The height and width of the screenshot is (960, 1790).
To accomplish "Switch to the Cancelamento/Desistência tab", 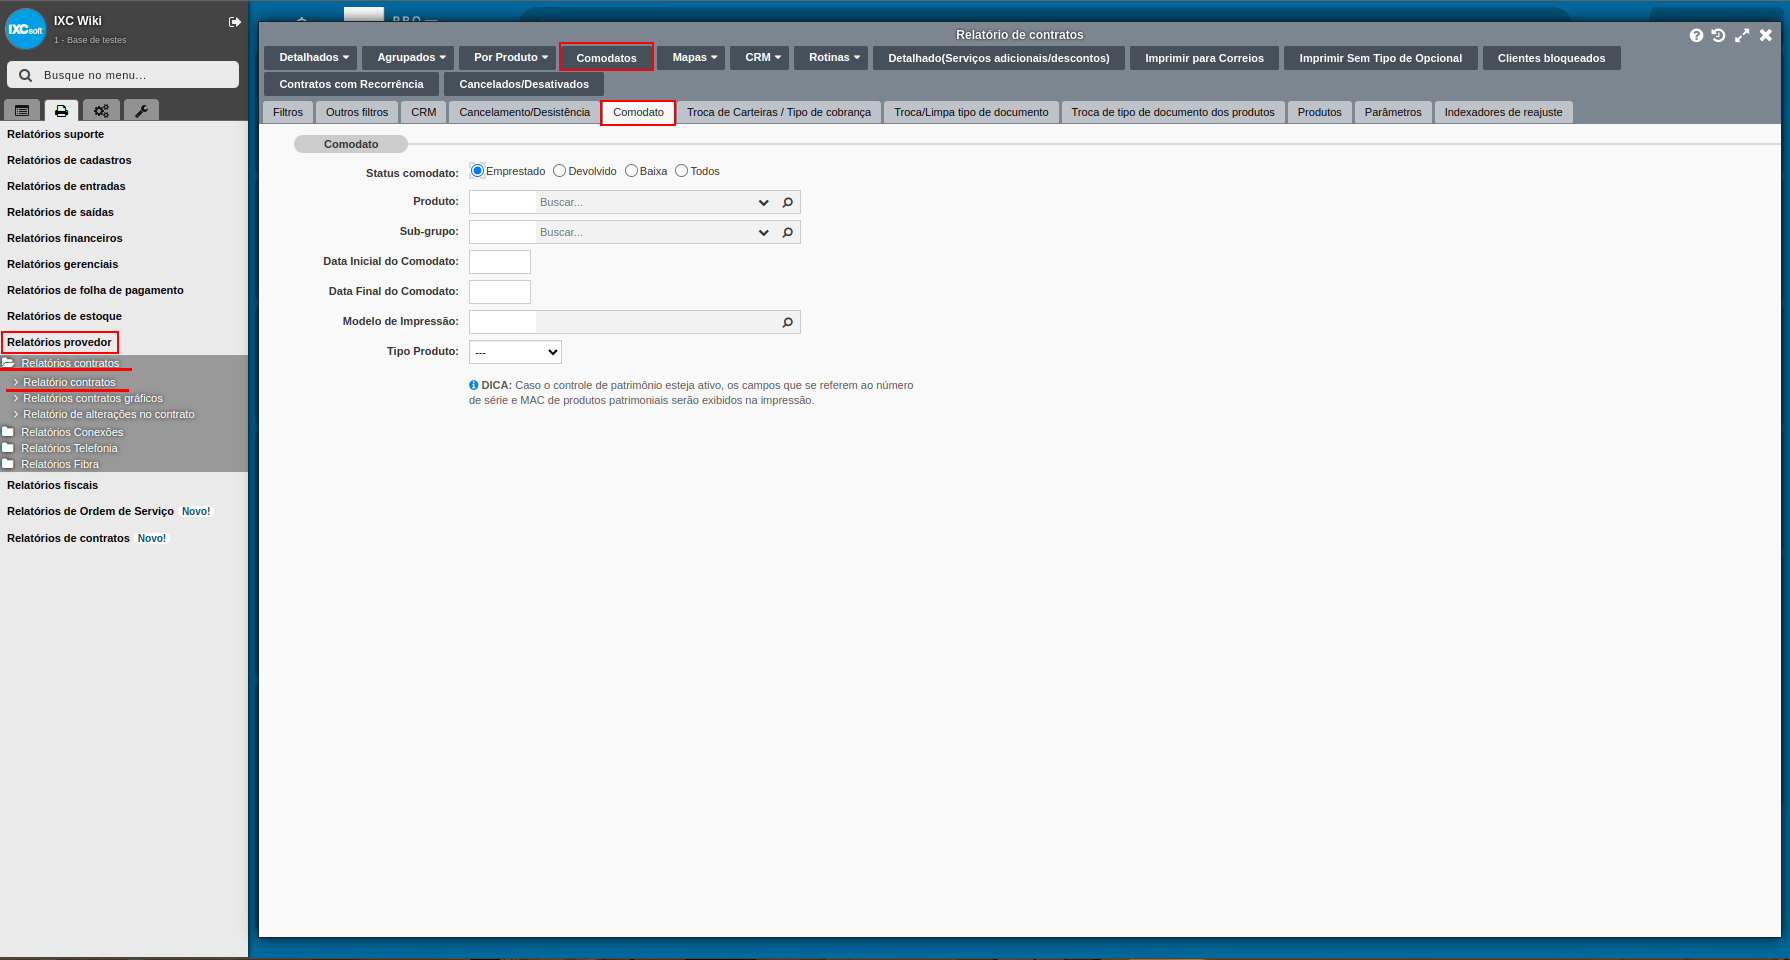I will 525,112.
